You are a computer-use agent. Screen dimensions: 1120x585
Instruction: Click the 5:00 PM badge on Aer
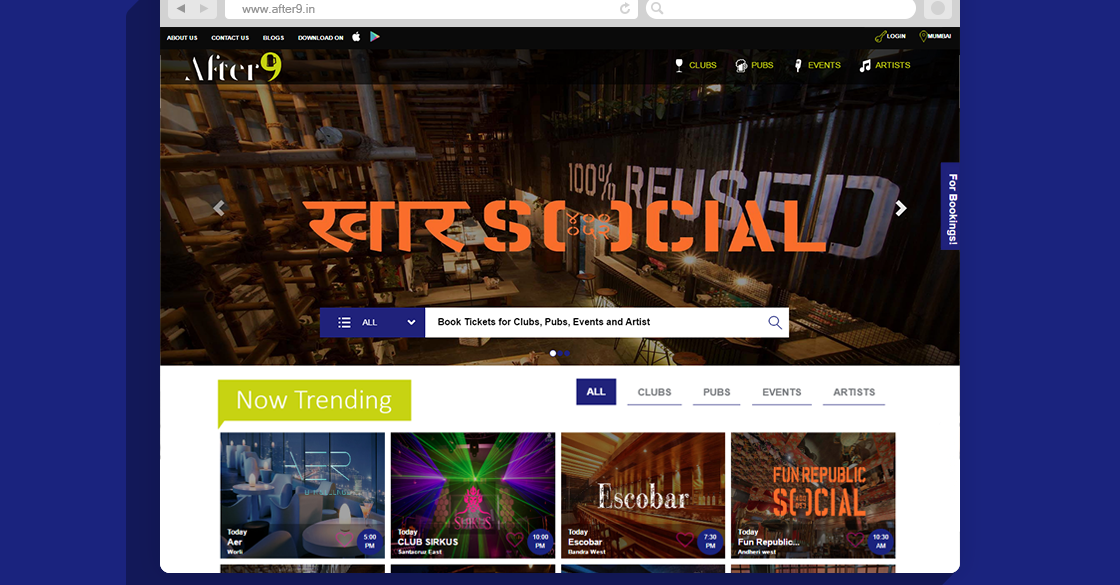pos(369,541)
